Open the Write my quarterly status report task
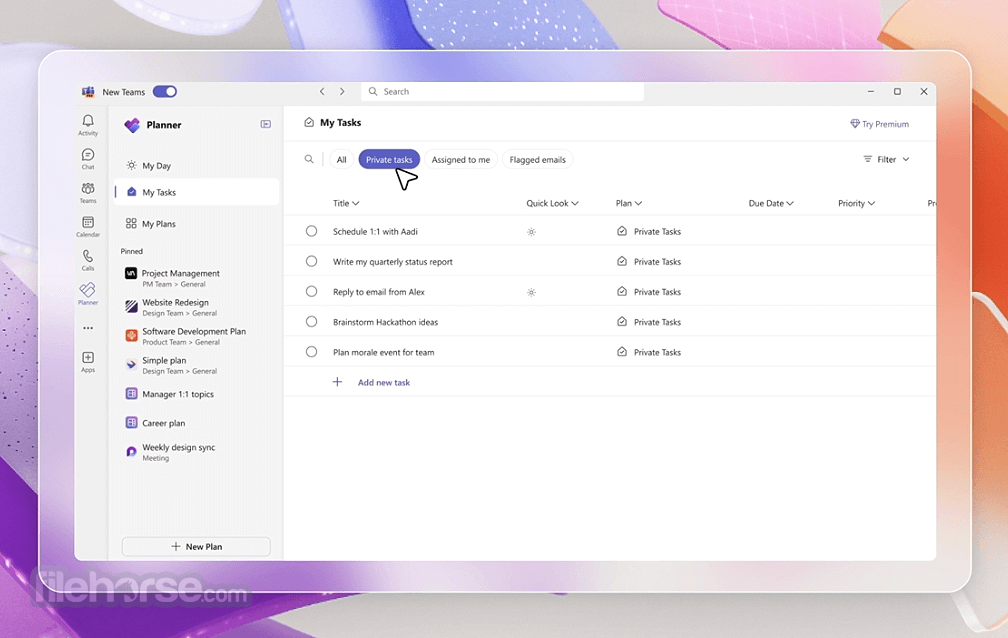 point(392,262)
